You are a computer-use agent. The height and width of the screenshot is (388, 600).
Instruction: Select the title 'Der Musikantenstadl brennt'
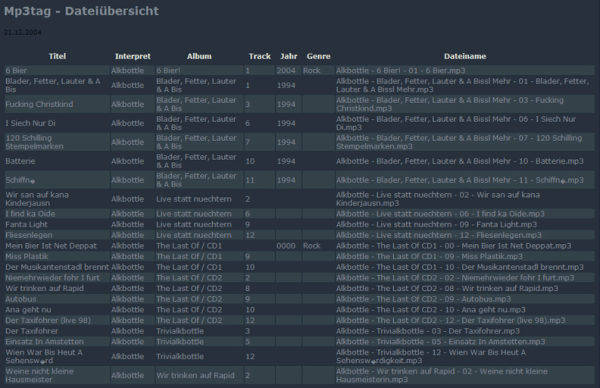57,267
